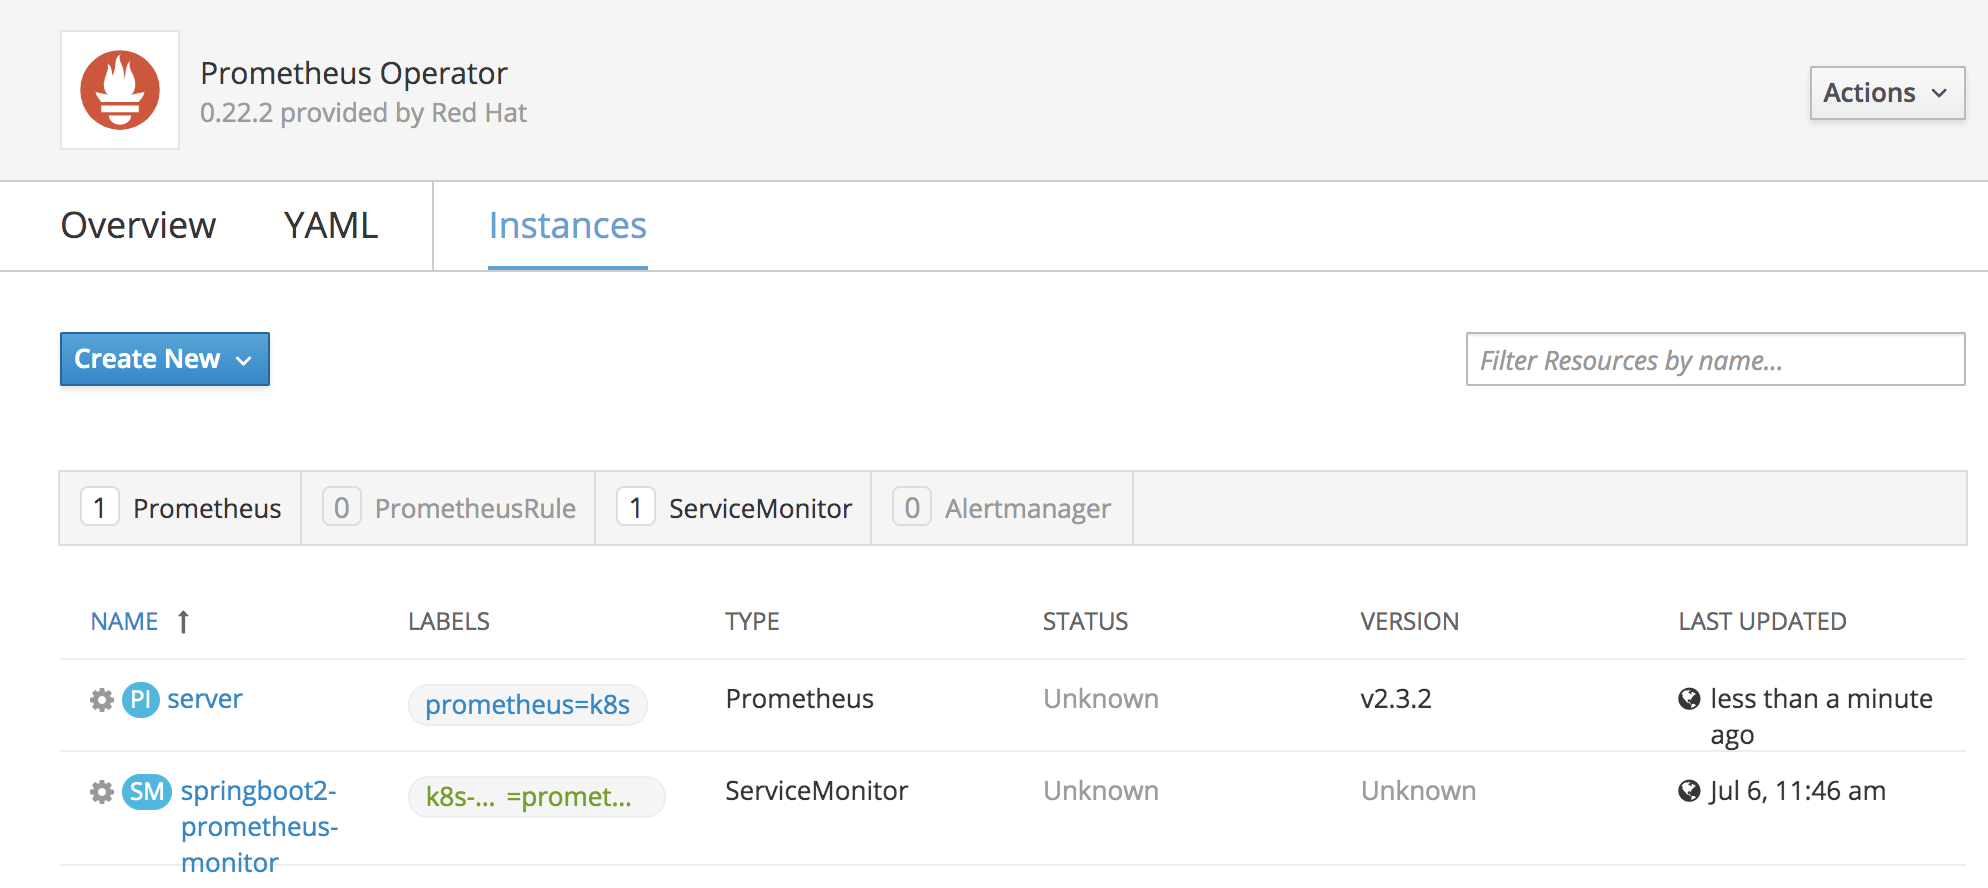Switch to the YAML tab

pyautogui.click(x=331, y=225)
